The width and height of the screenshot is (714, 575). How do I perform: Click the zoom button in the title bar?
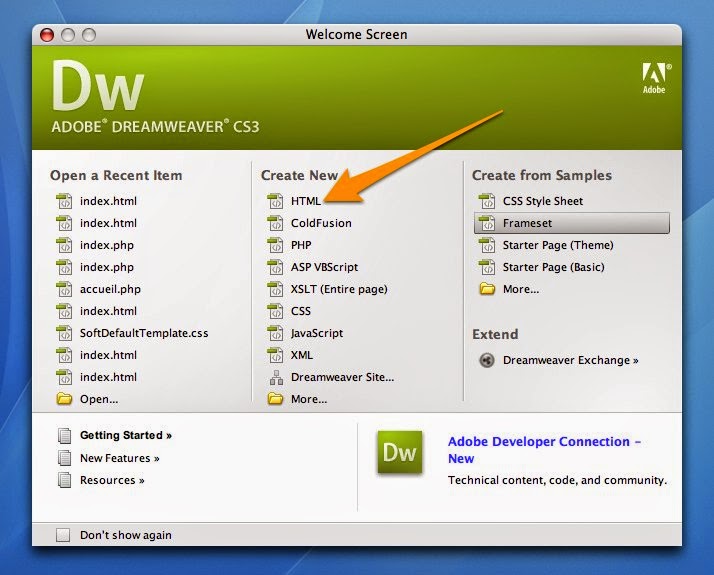coord(89,35)
